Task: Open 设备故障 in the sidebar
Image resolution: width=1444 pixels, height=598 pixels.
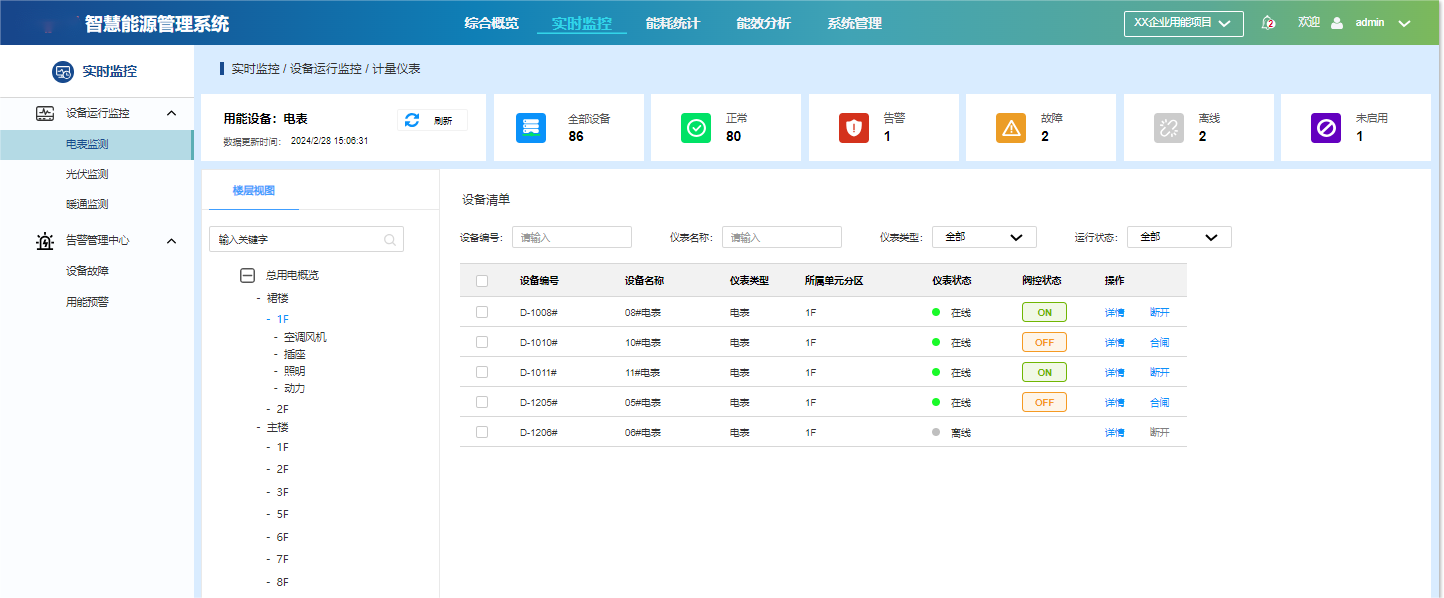Action: tap(87, 271)
